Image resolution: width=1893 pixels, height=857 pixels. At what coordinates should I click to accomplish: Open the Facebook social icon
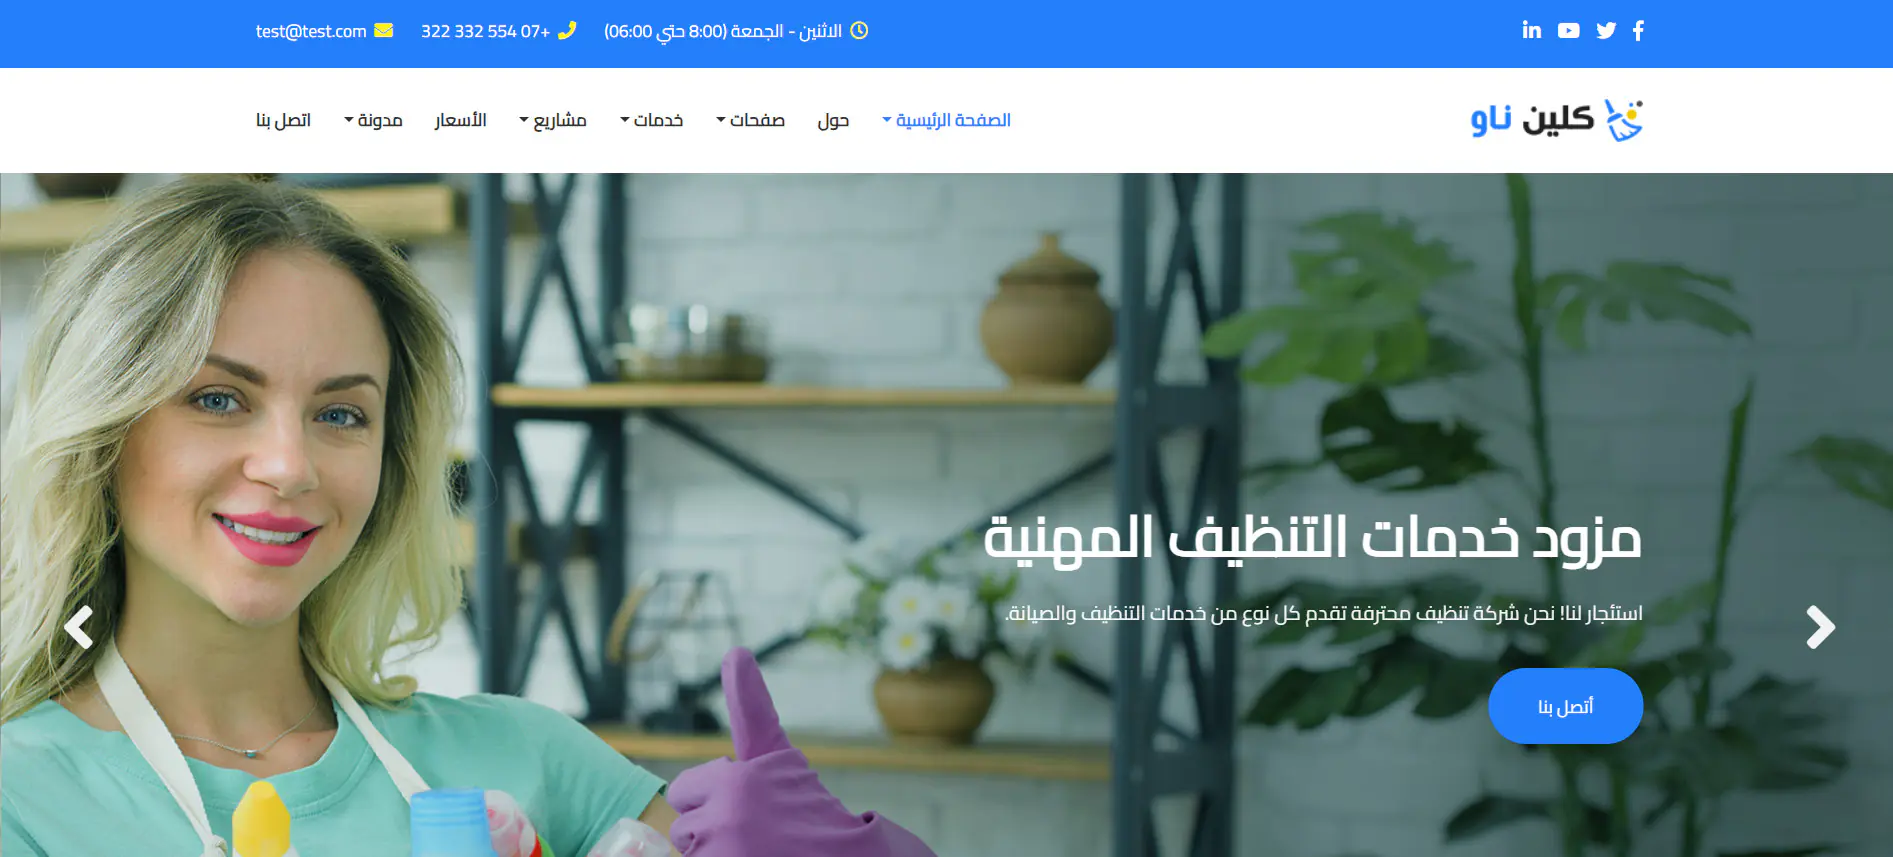1638,31
